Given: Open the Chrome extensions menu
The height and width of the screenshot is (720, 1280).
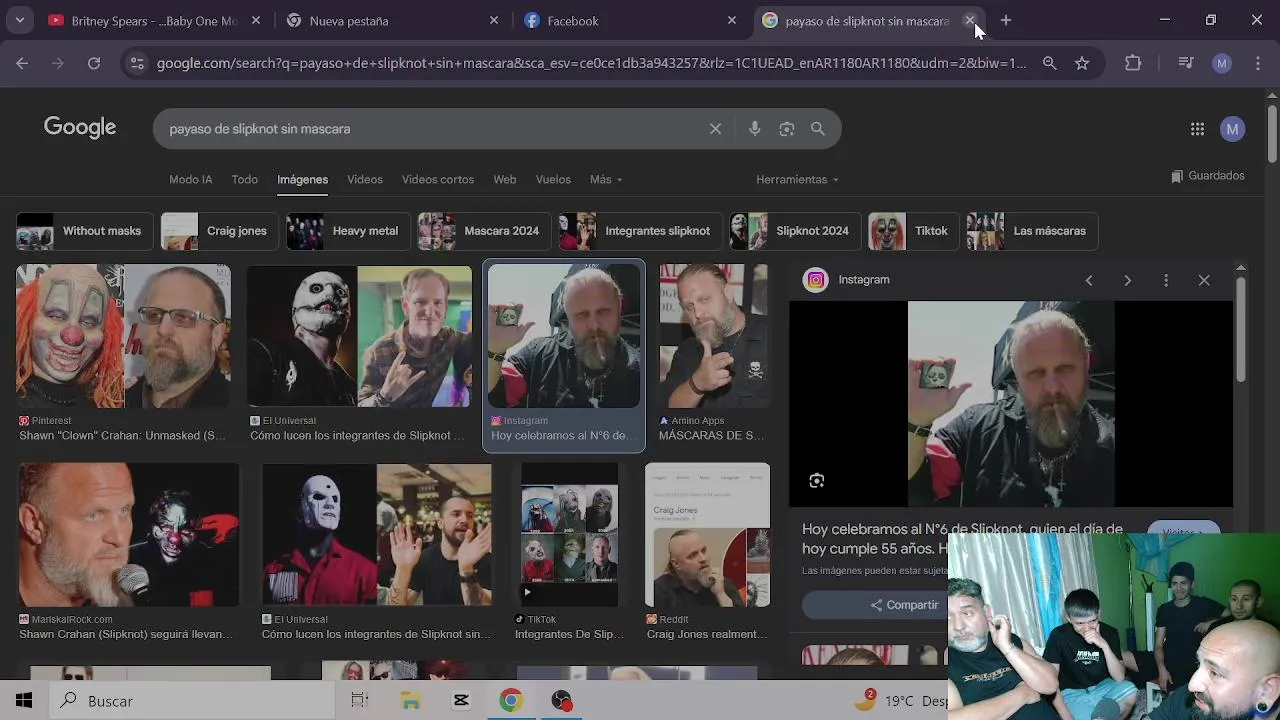Looking at the screenshot, I should pos(1133,63).
